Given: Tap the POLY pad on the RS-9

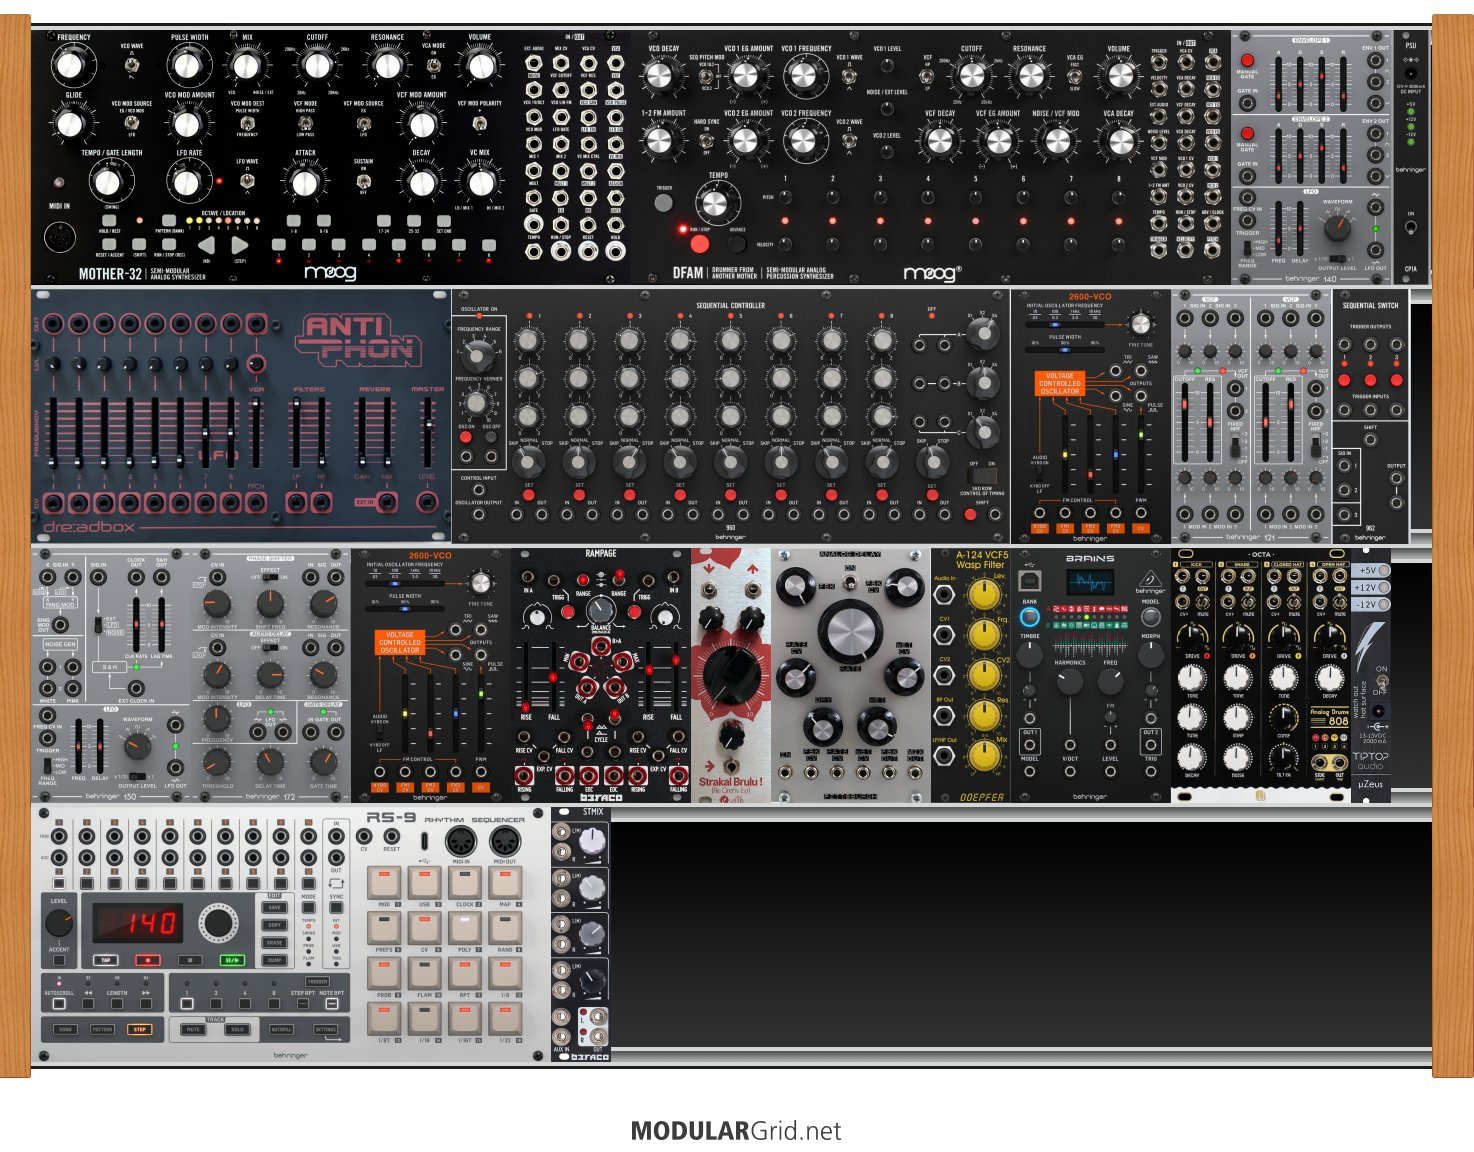Looking at the screenshot, I should click(x=465, y=929).
